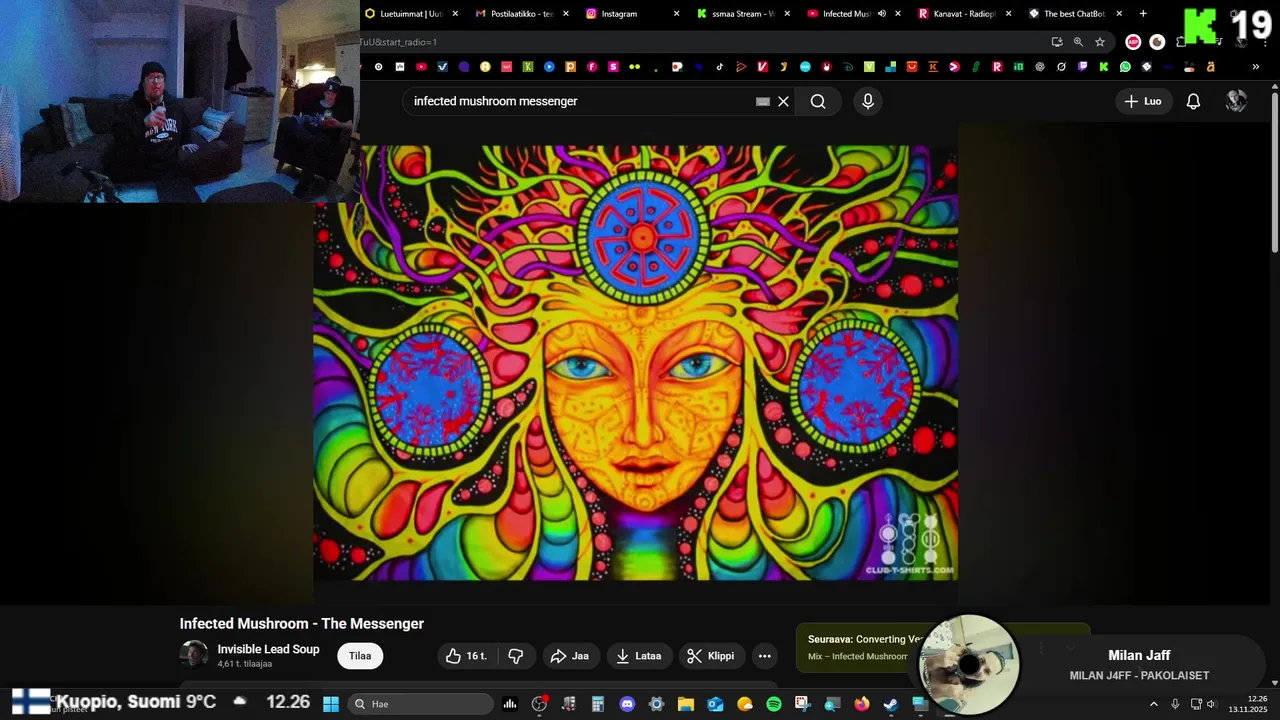Open the zoom magnifier icon in address bar
Image resolution: width=1280 pixels, height=720 pixels.
pyautogui.click(x=1078, y=42)
